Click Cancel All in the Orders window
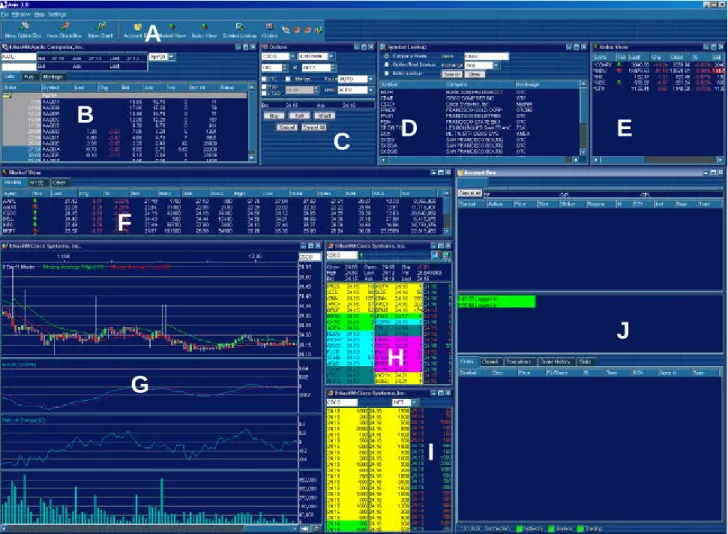The height and width of the screenshot is (534, 728). point(314,127)
